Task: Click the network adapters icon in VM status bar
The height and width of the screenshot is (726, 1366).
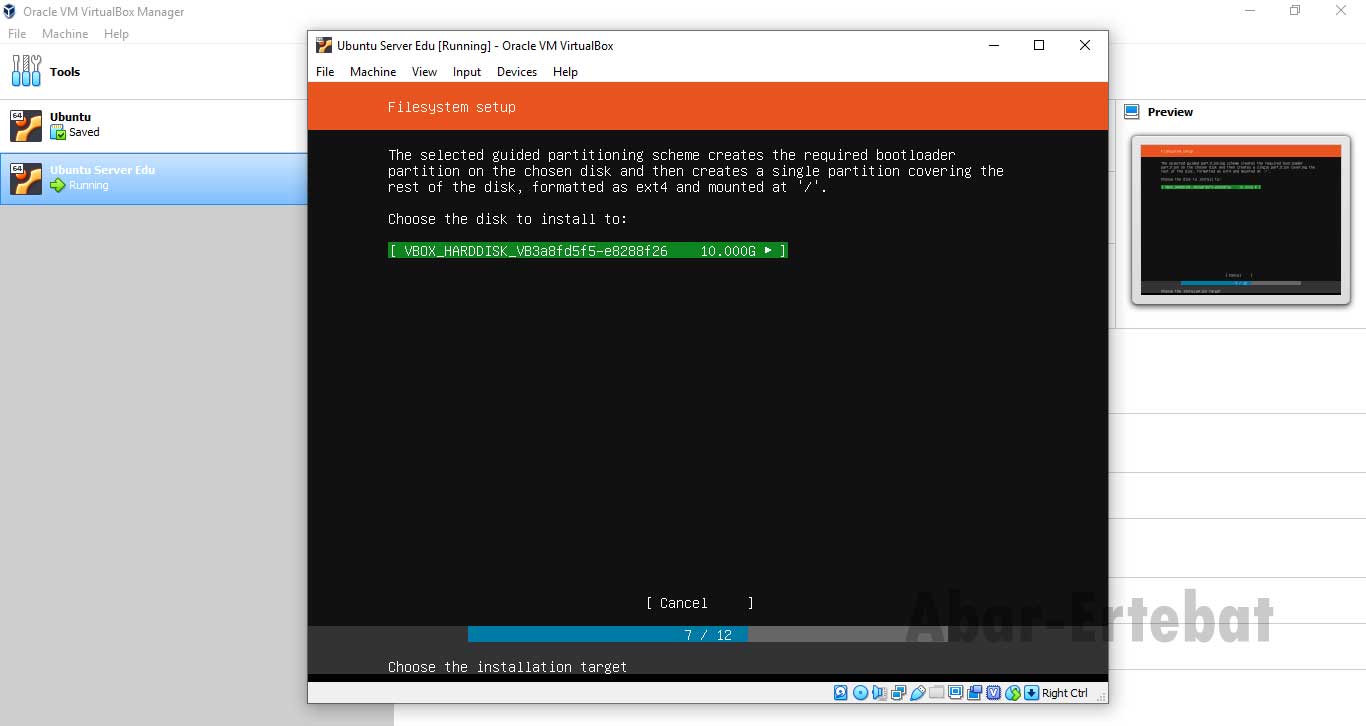Action: pyautogui.click(x=898, y=692)
